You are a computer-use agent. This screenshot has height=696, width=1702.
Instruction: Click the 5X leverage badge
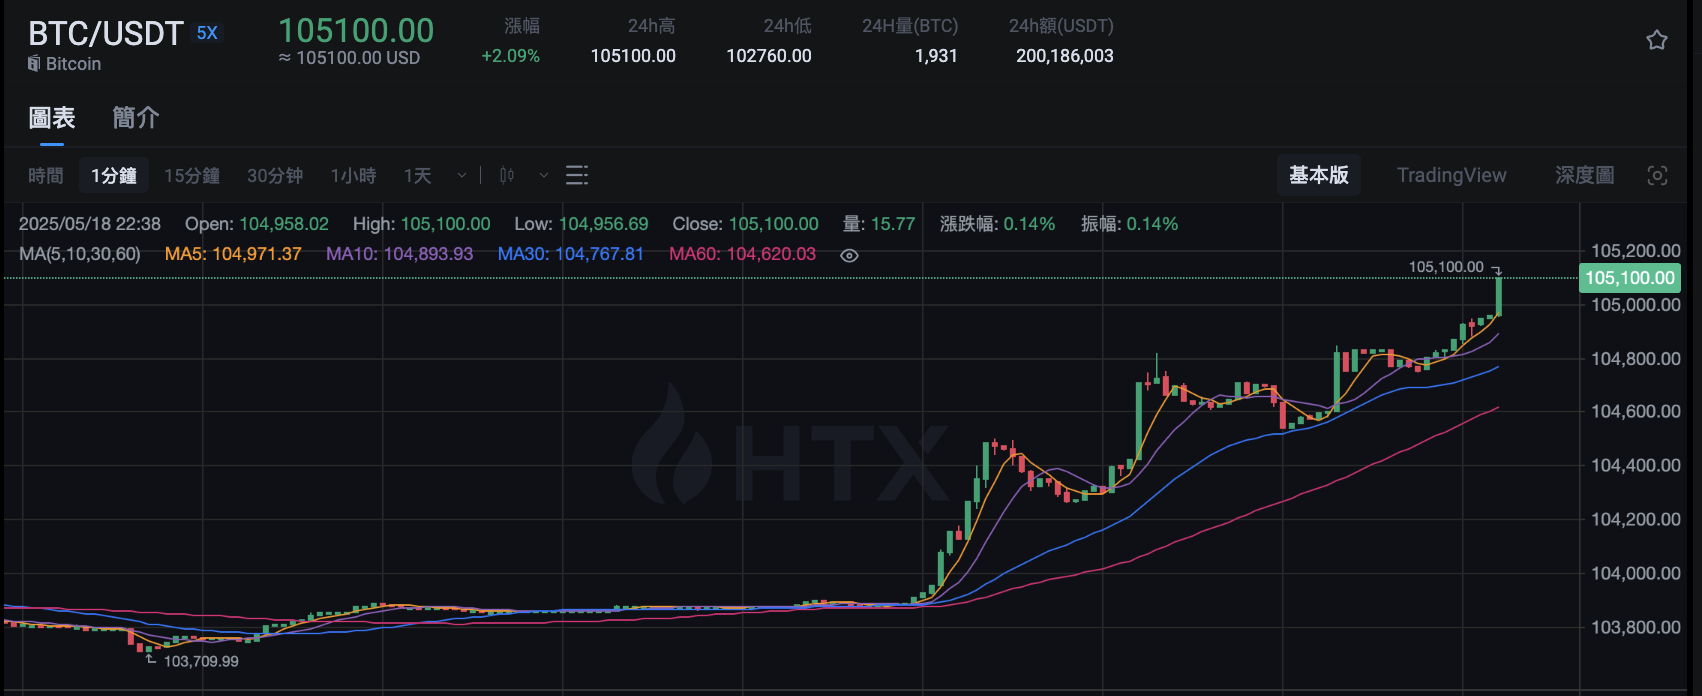tap(207, 33)
